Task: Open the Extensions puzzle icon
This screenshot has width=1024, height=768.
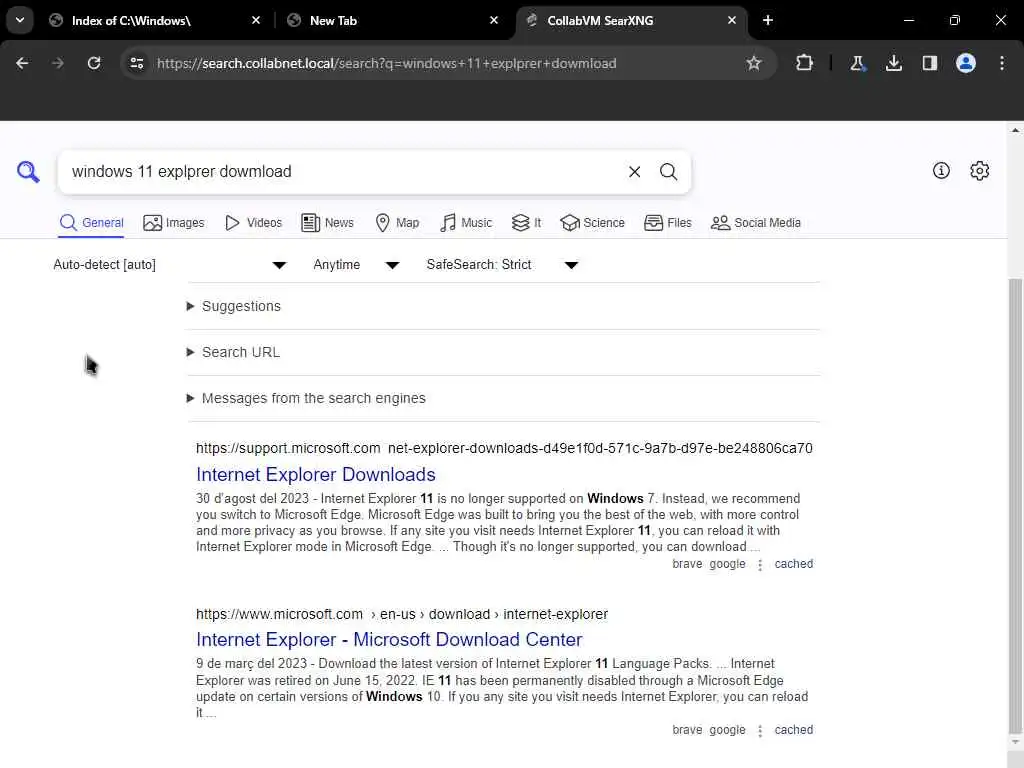Action: [805, 63]
